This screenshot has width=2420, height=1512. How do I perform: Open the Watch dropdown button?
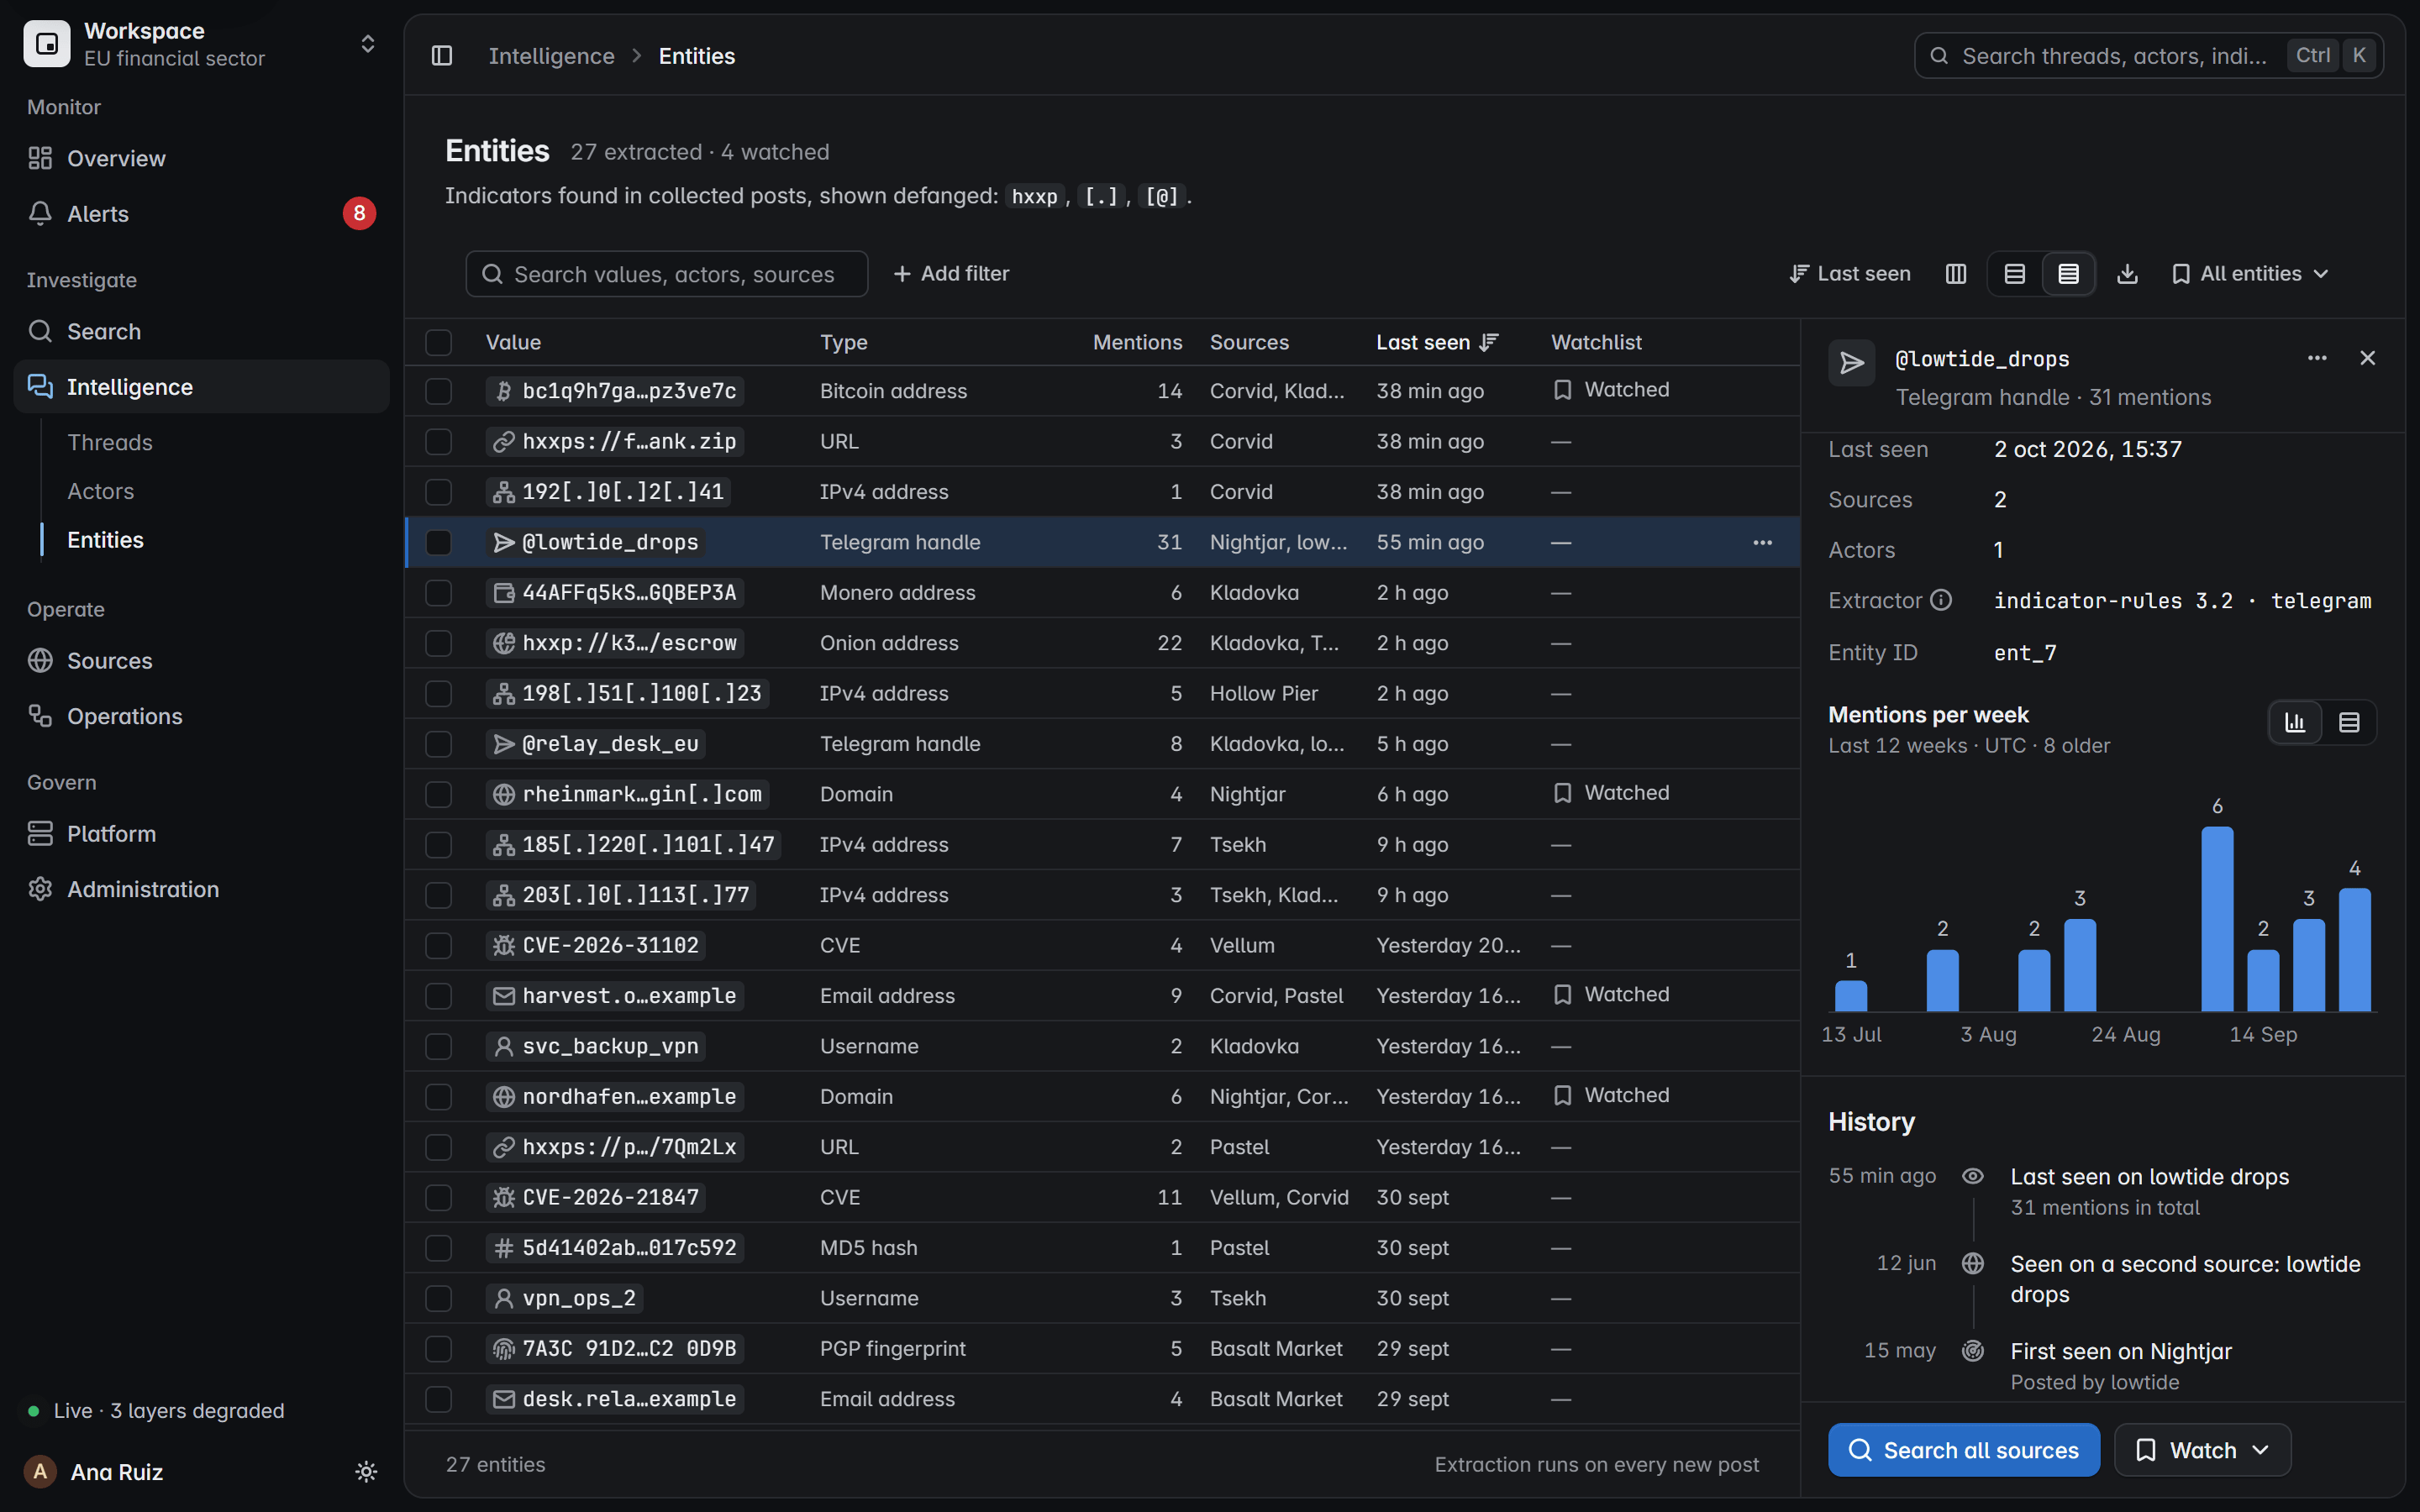click(x=2202, y=1450)
